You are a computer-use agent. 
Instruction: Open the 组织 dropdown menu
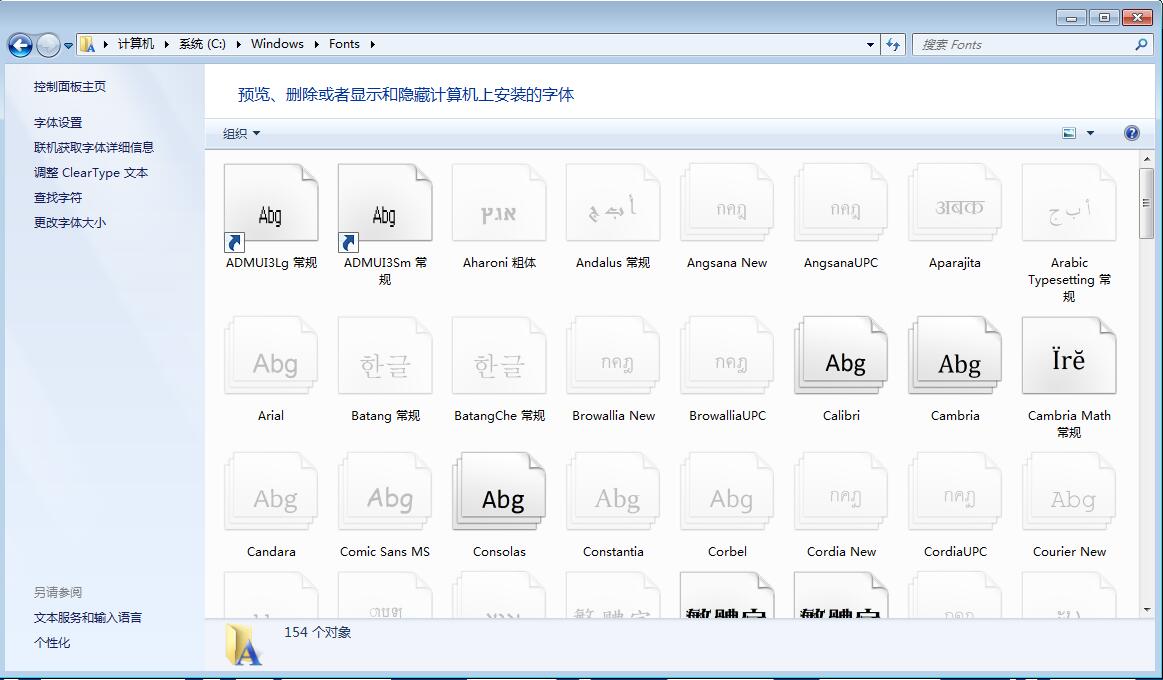coord(242,133)
